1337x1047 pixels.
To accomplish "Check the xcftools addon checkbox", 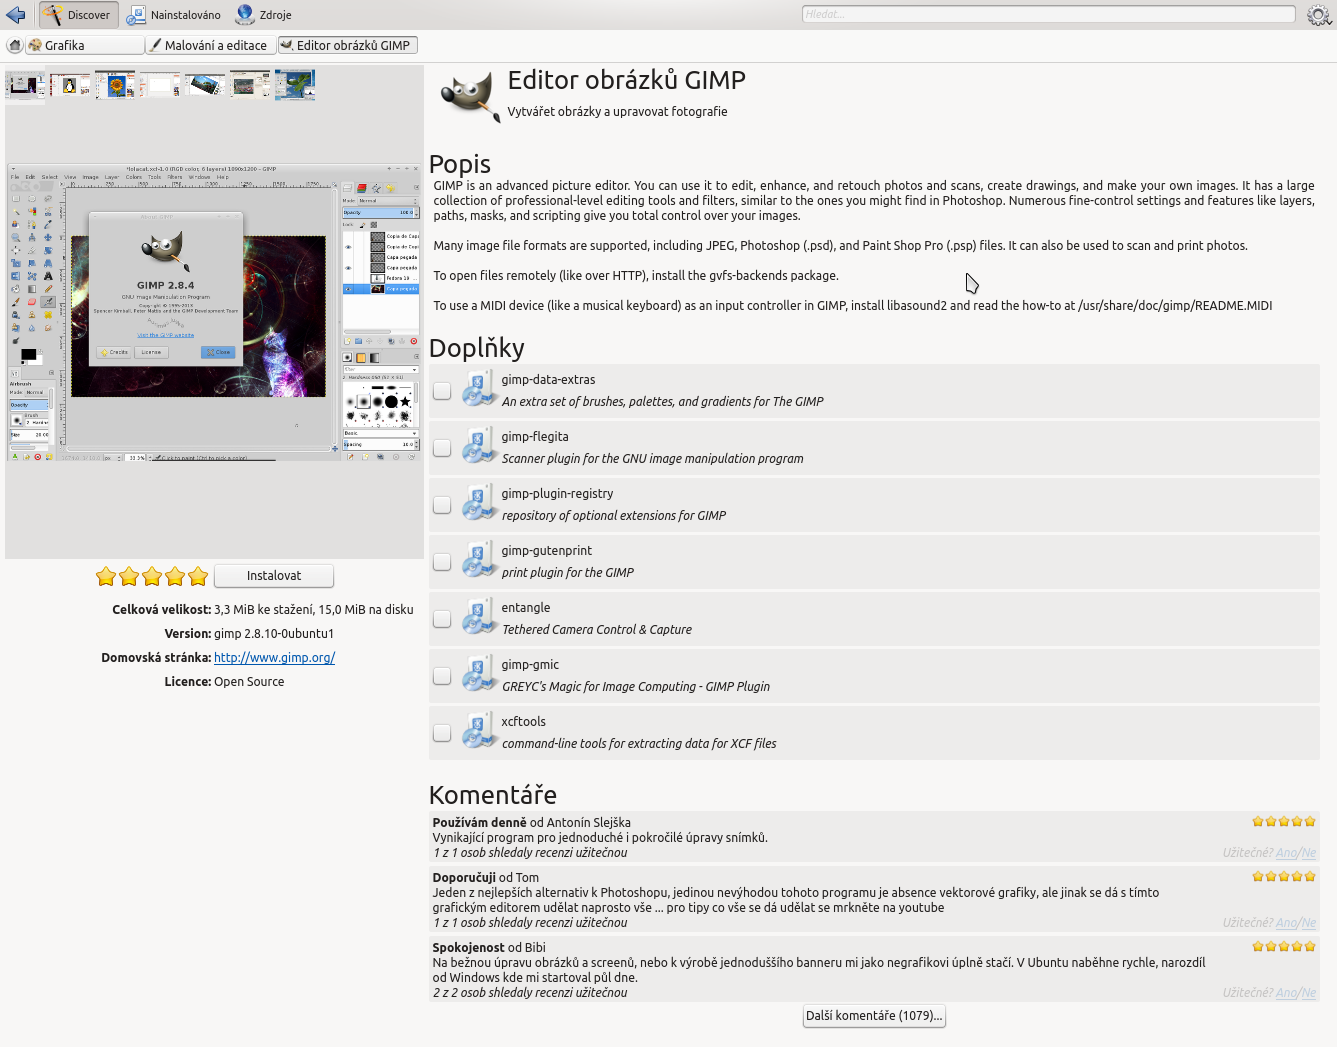I will point(442,733).
